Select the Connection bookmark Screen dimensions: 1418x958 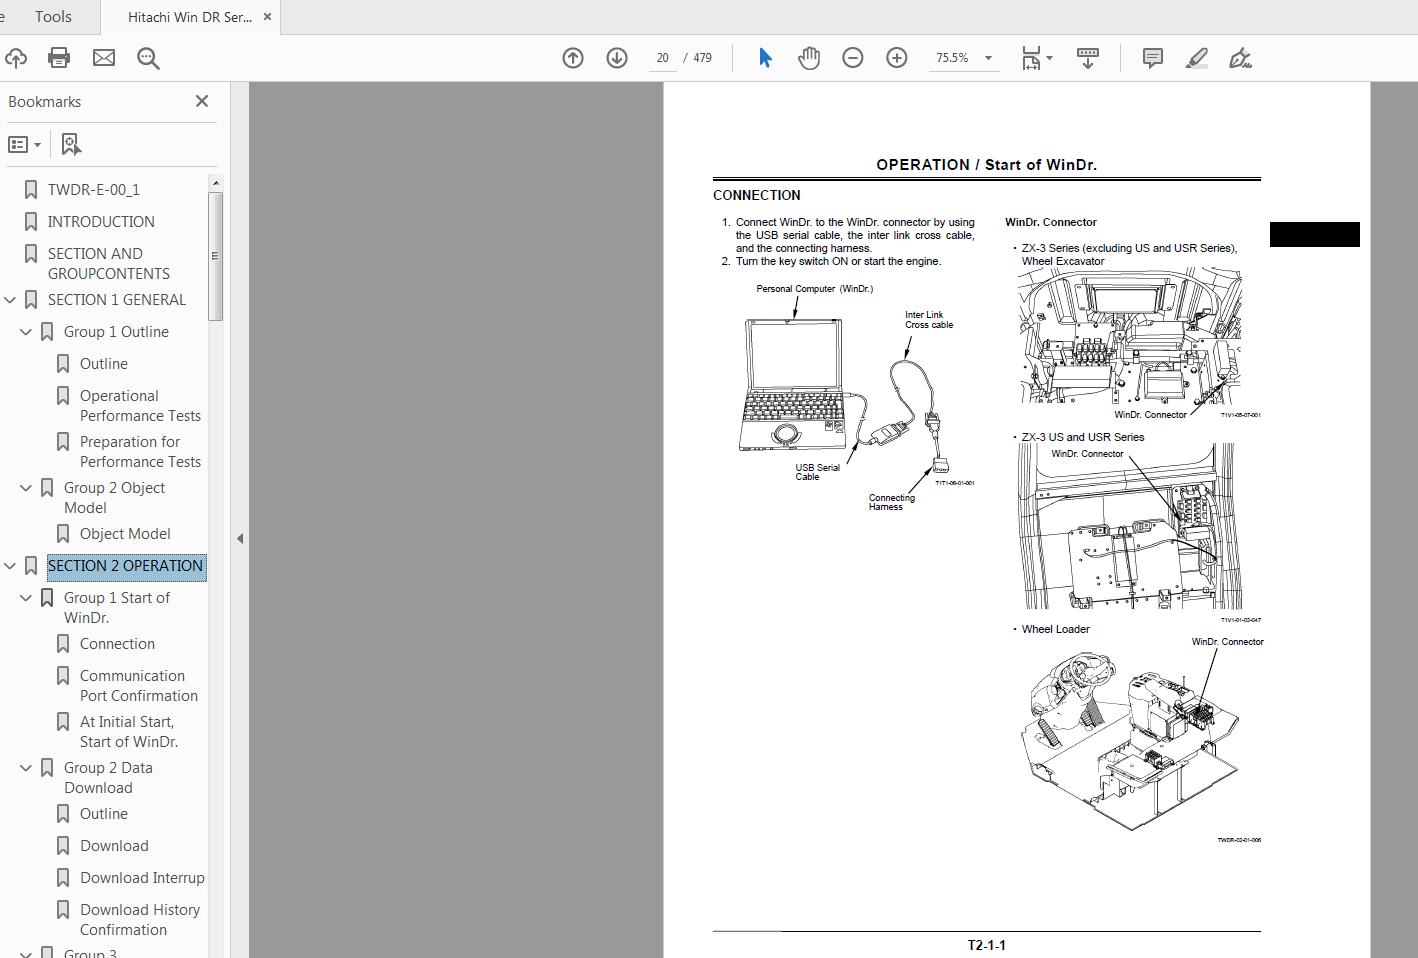(116, 643)
